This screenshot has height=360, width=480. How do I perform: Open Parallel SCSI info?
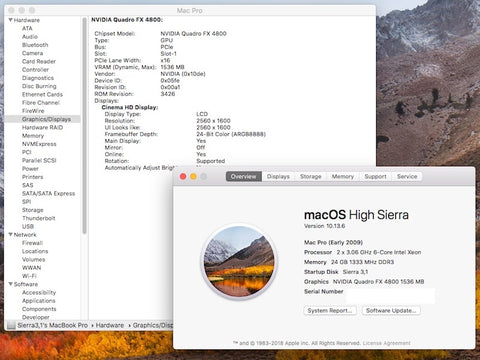point(39,160)
